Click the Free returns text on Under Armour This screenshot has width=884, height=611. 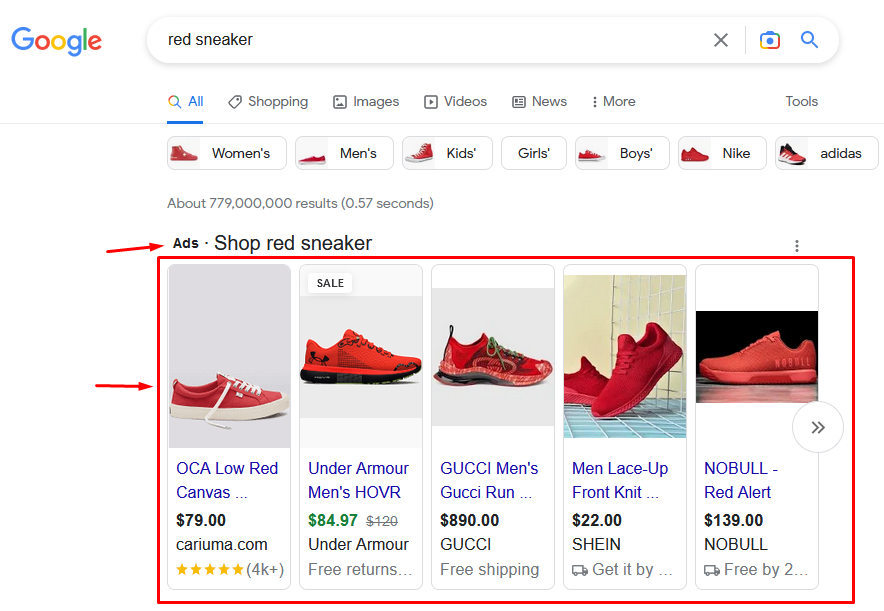click(360, 569)
